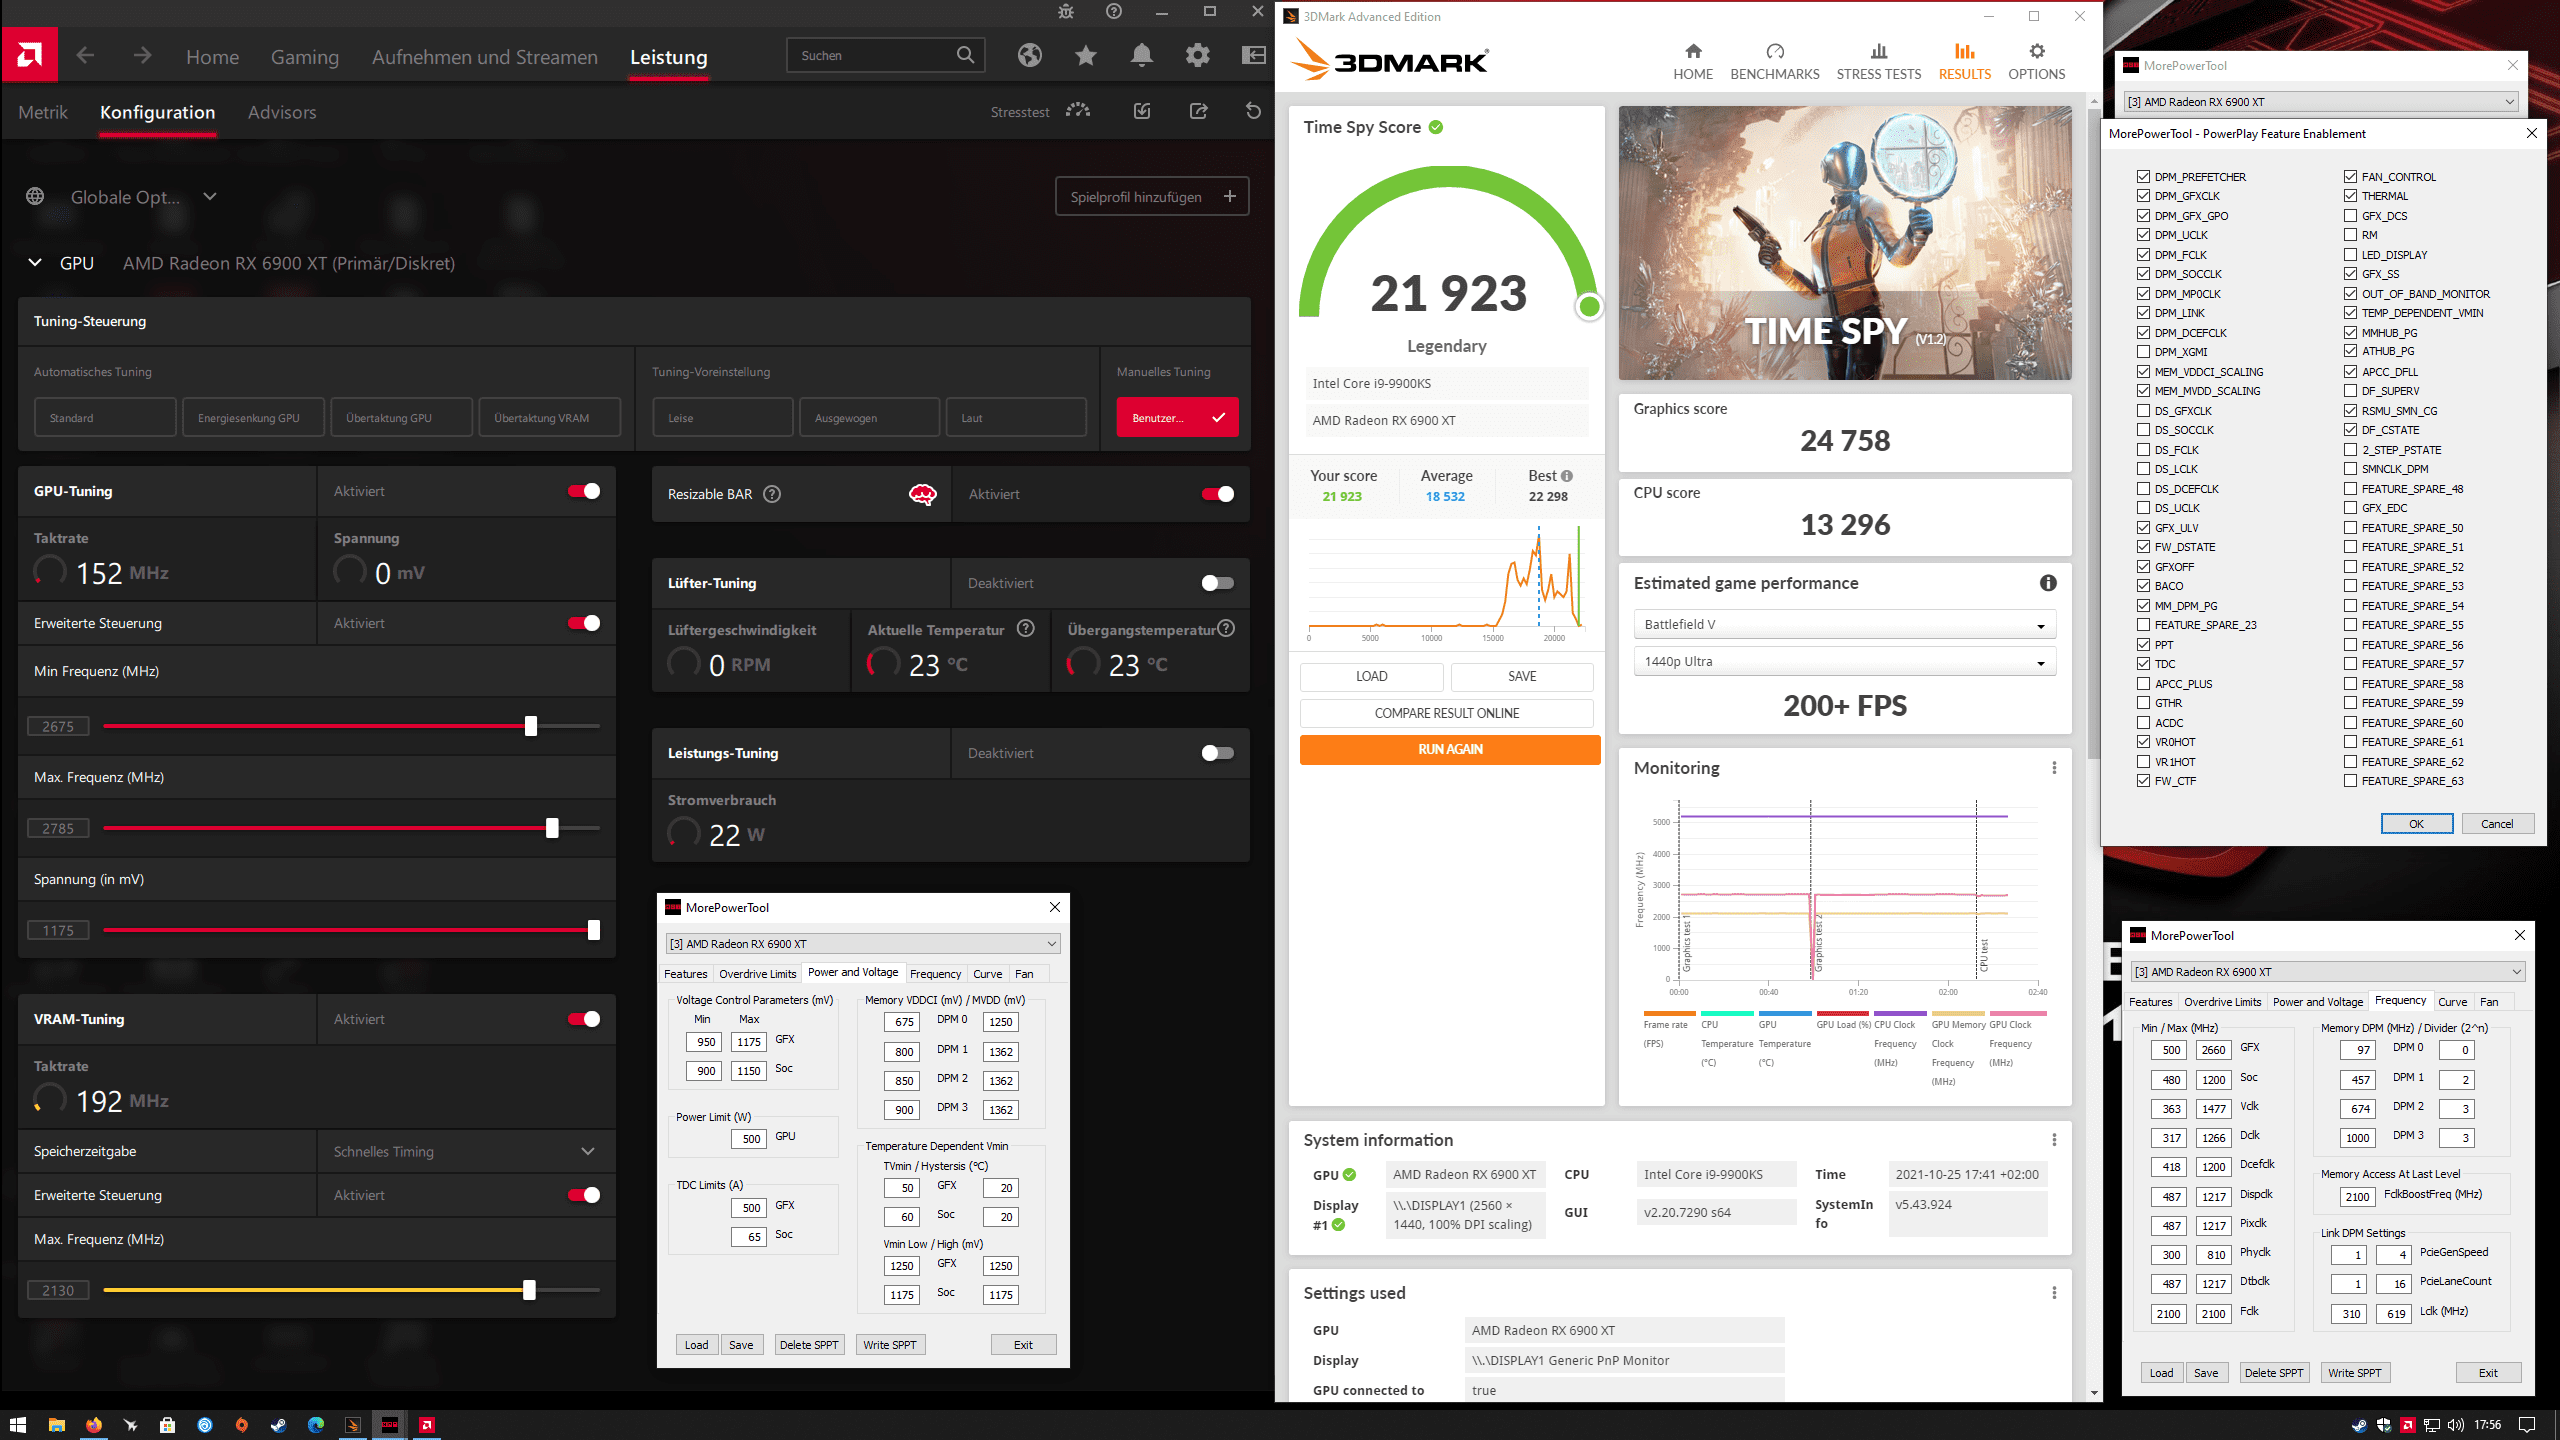Click RUN AGAIN button
The height and width of the screenshot is (1440, 2560).
point(1449,749)
